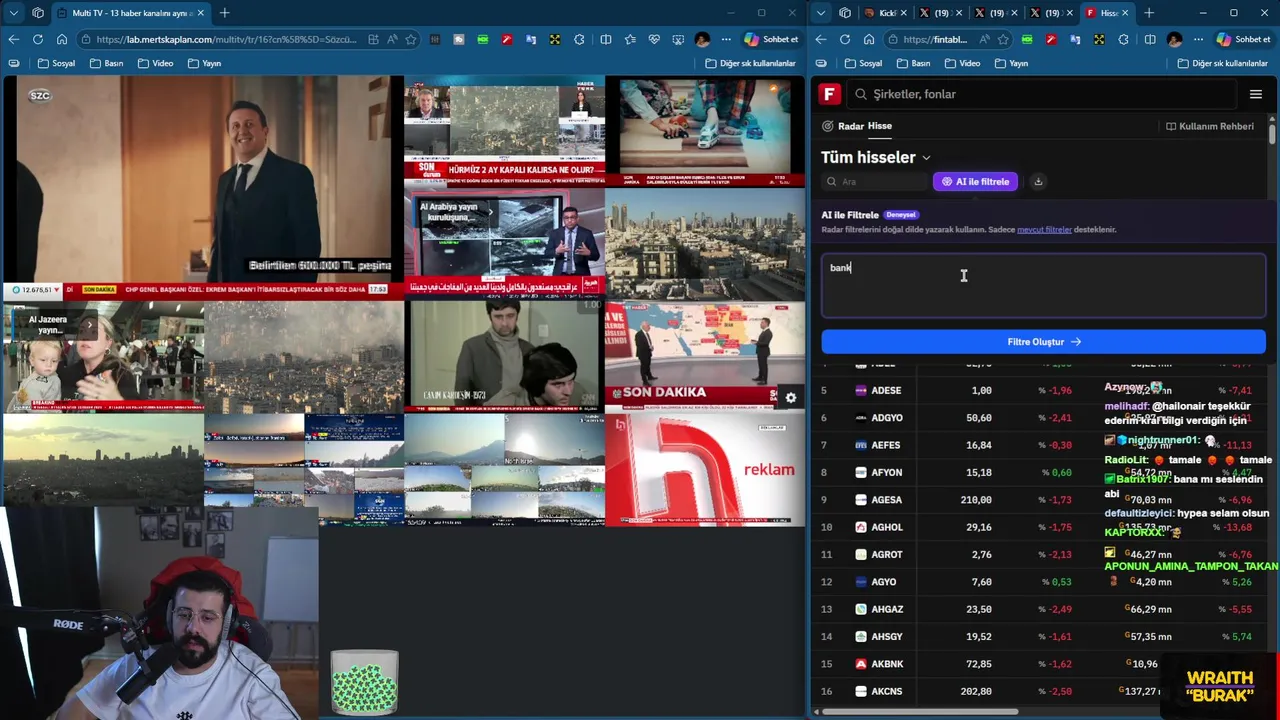Open Workspaces icon in the left window tab bar

pyautogui.click(x=38, y=13)
